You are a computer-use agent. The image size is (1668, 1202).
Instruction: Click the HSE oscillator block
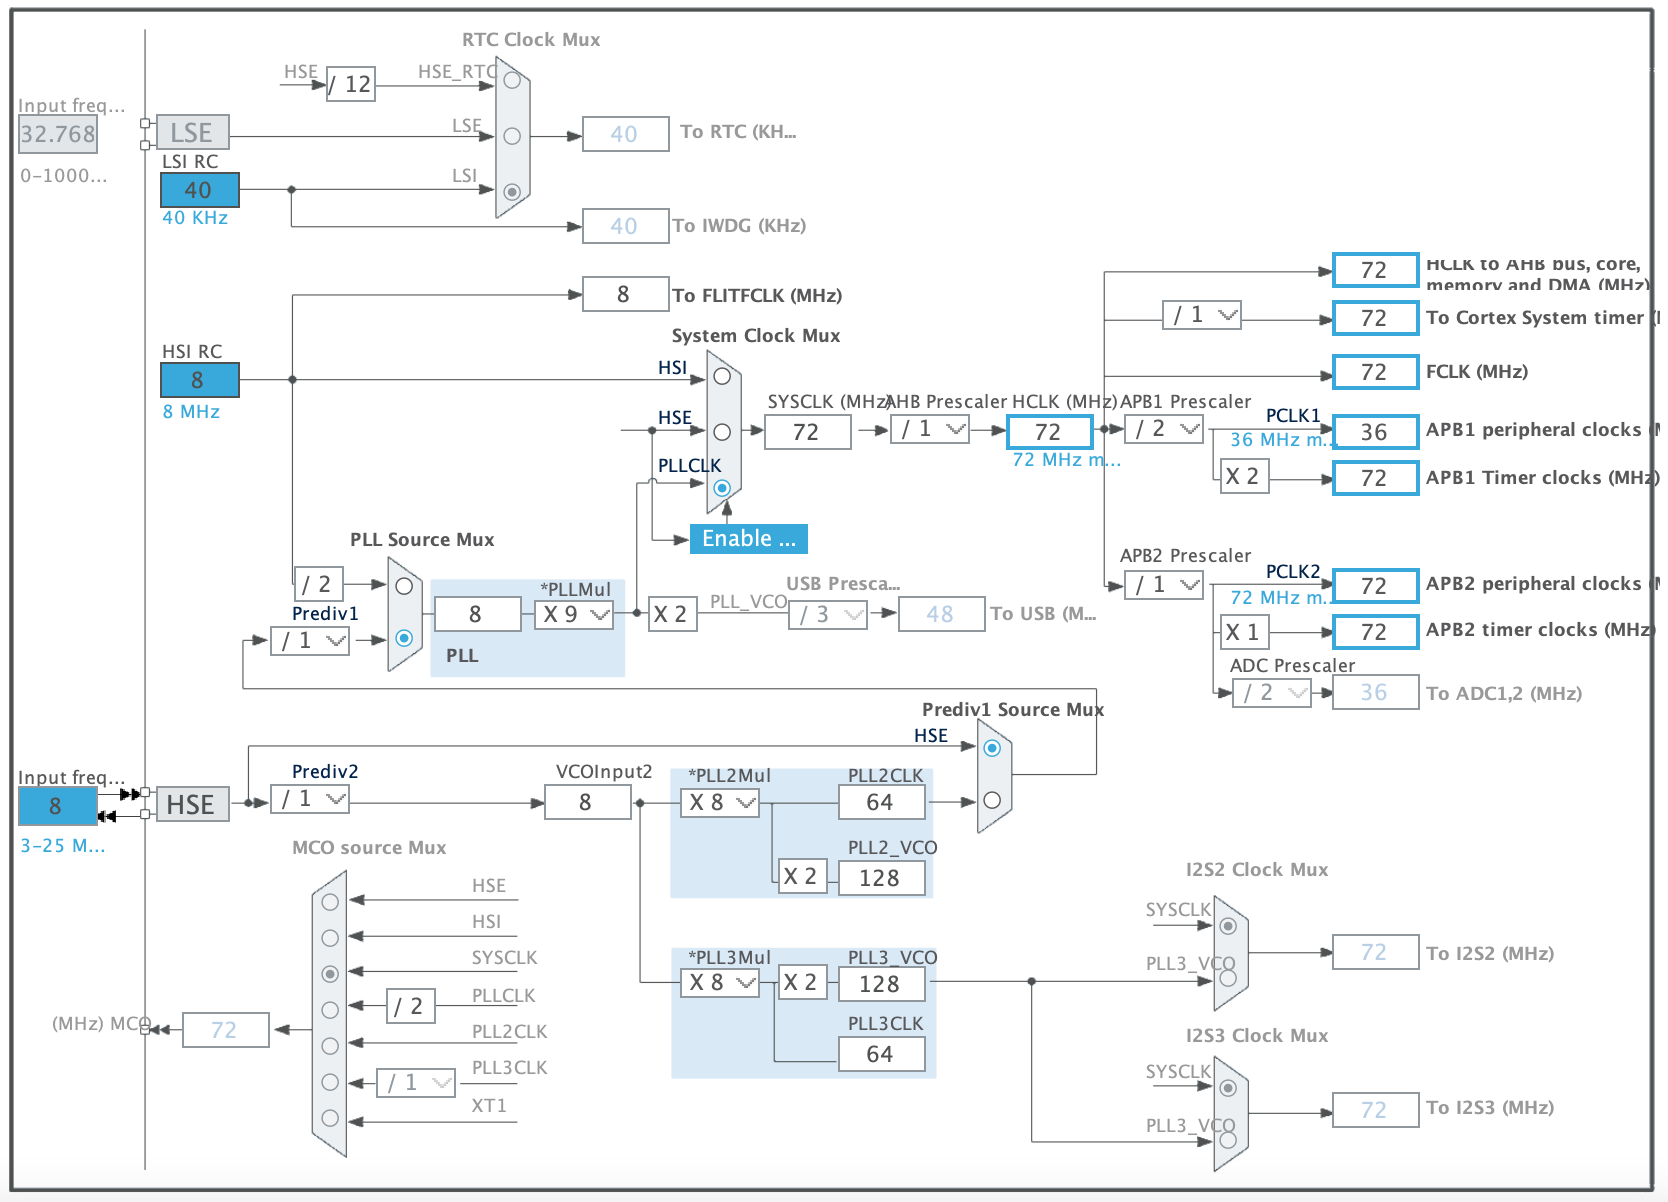(193, 804)
